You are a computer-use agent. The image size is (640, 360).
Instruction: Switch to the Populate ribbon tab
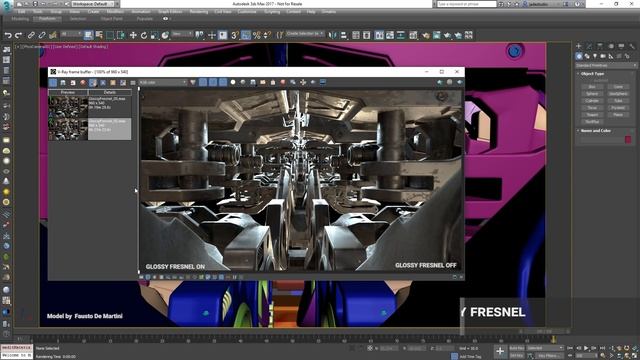[144, 19]
